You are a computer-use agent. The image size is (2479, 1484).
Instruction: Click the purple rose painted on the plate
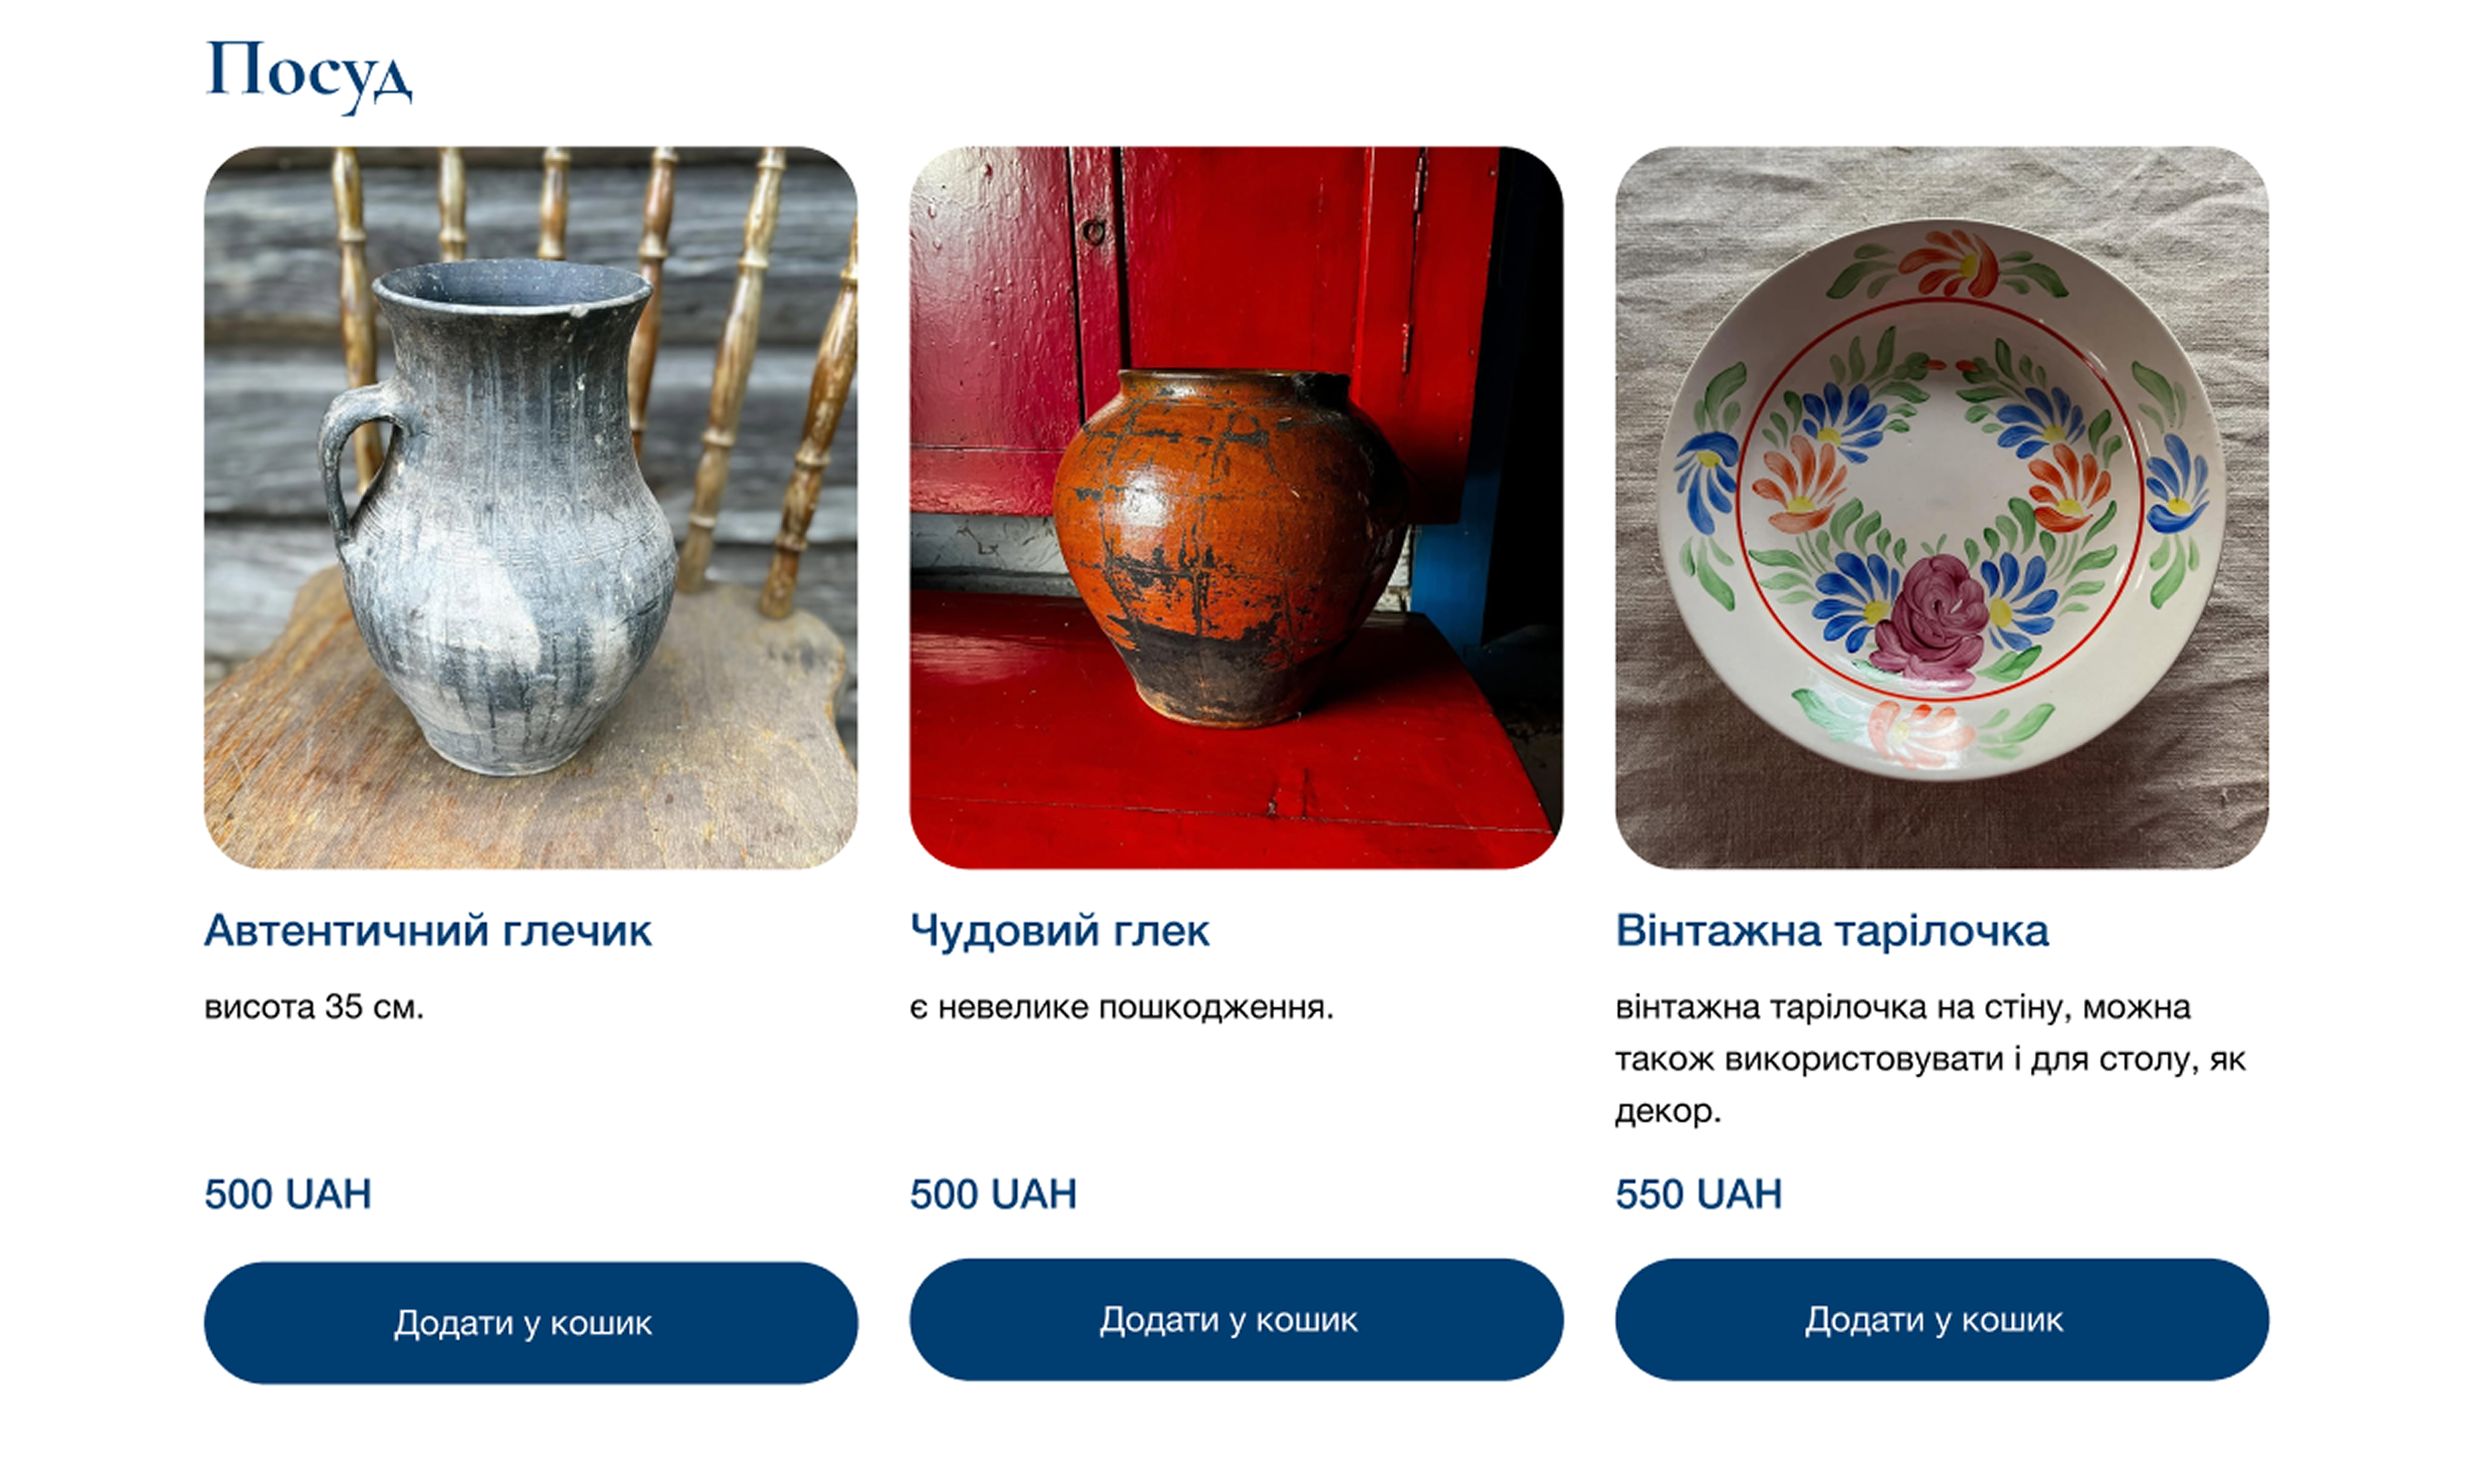(x=1929, y=620)
